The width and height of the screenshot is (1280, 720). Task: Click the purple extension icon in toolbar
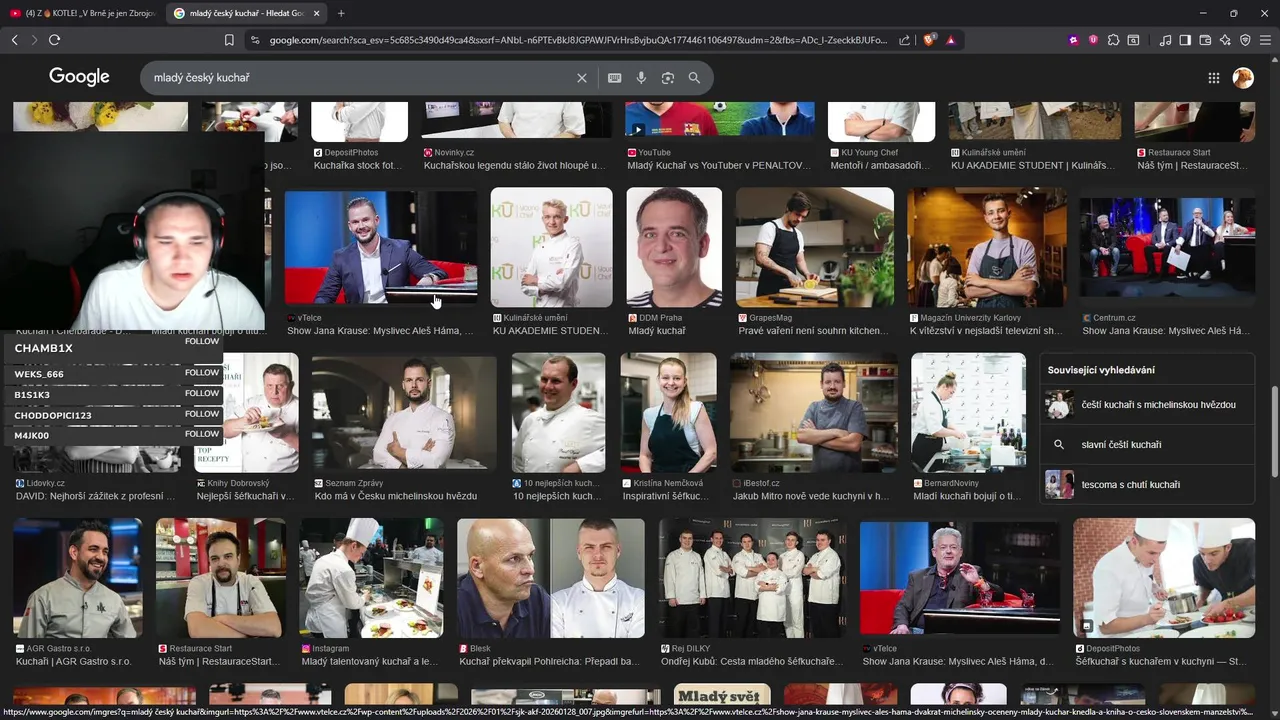pyautogui.click(x=1074, y=40)
